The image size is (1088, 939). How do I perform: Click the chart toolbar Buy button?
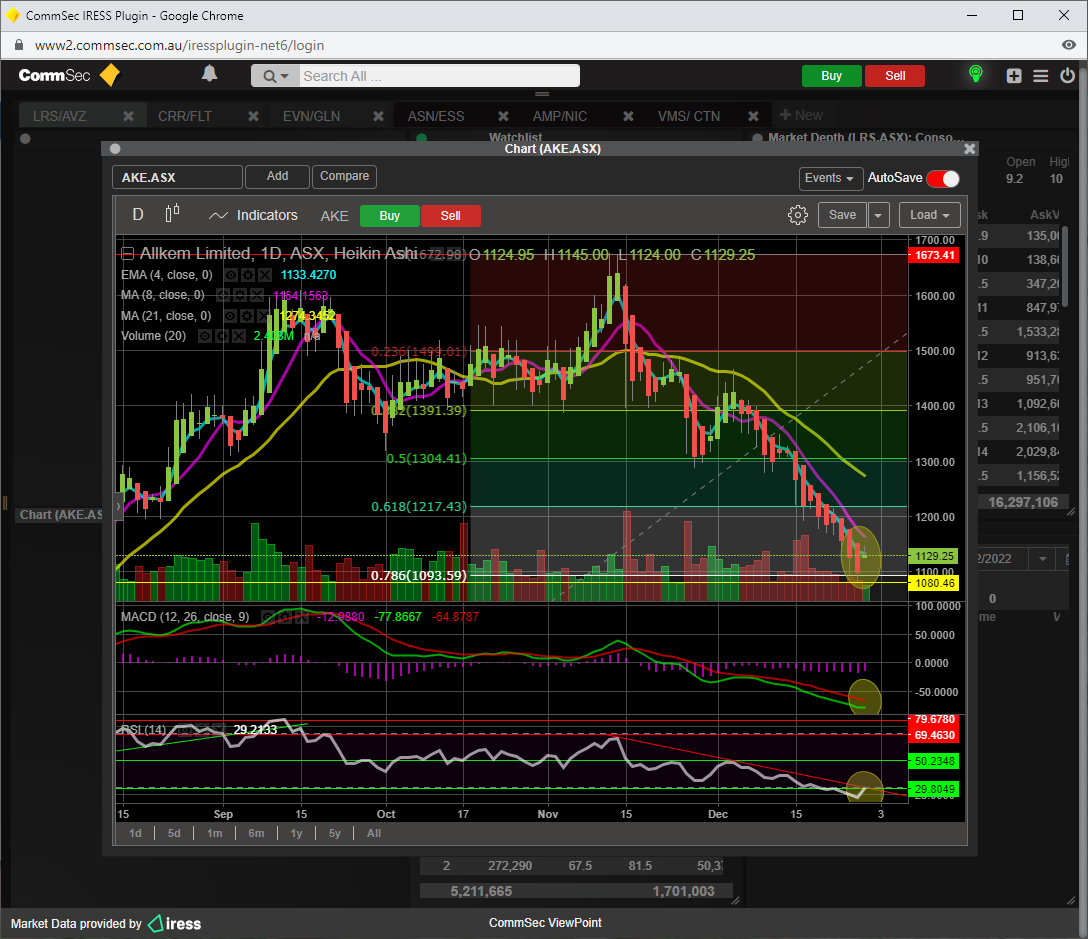point(390,216)
